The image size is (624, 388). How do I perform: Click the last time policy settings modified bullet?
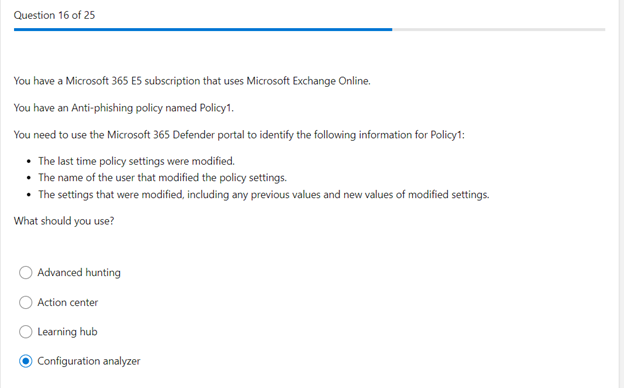click(136, 161)
